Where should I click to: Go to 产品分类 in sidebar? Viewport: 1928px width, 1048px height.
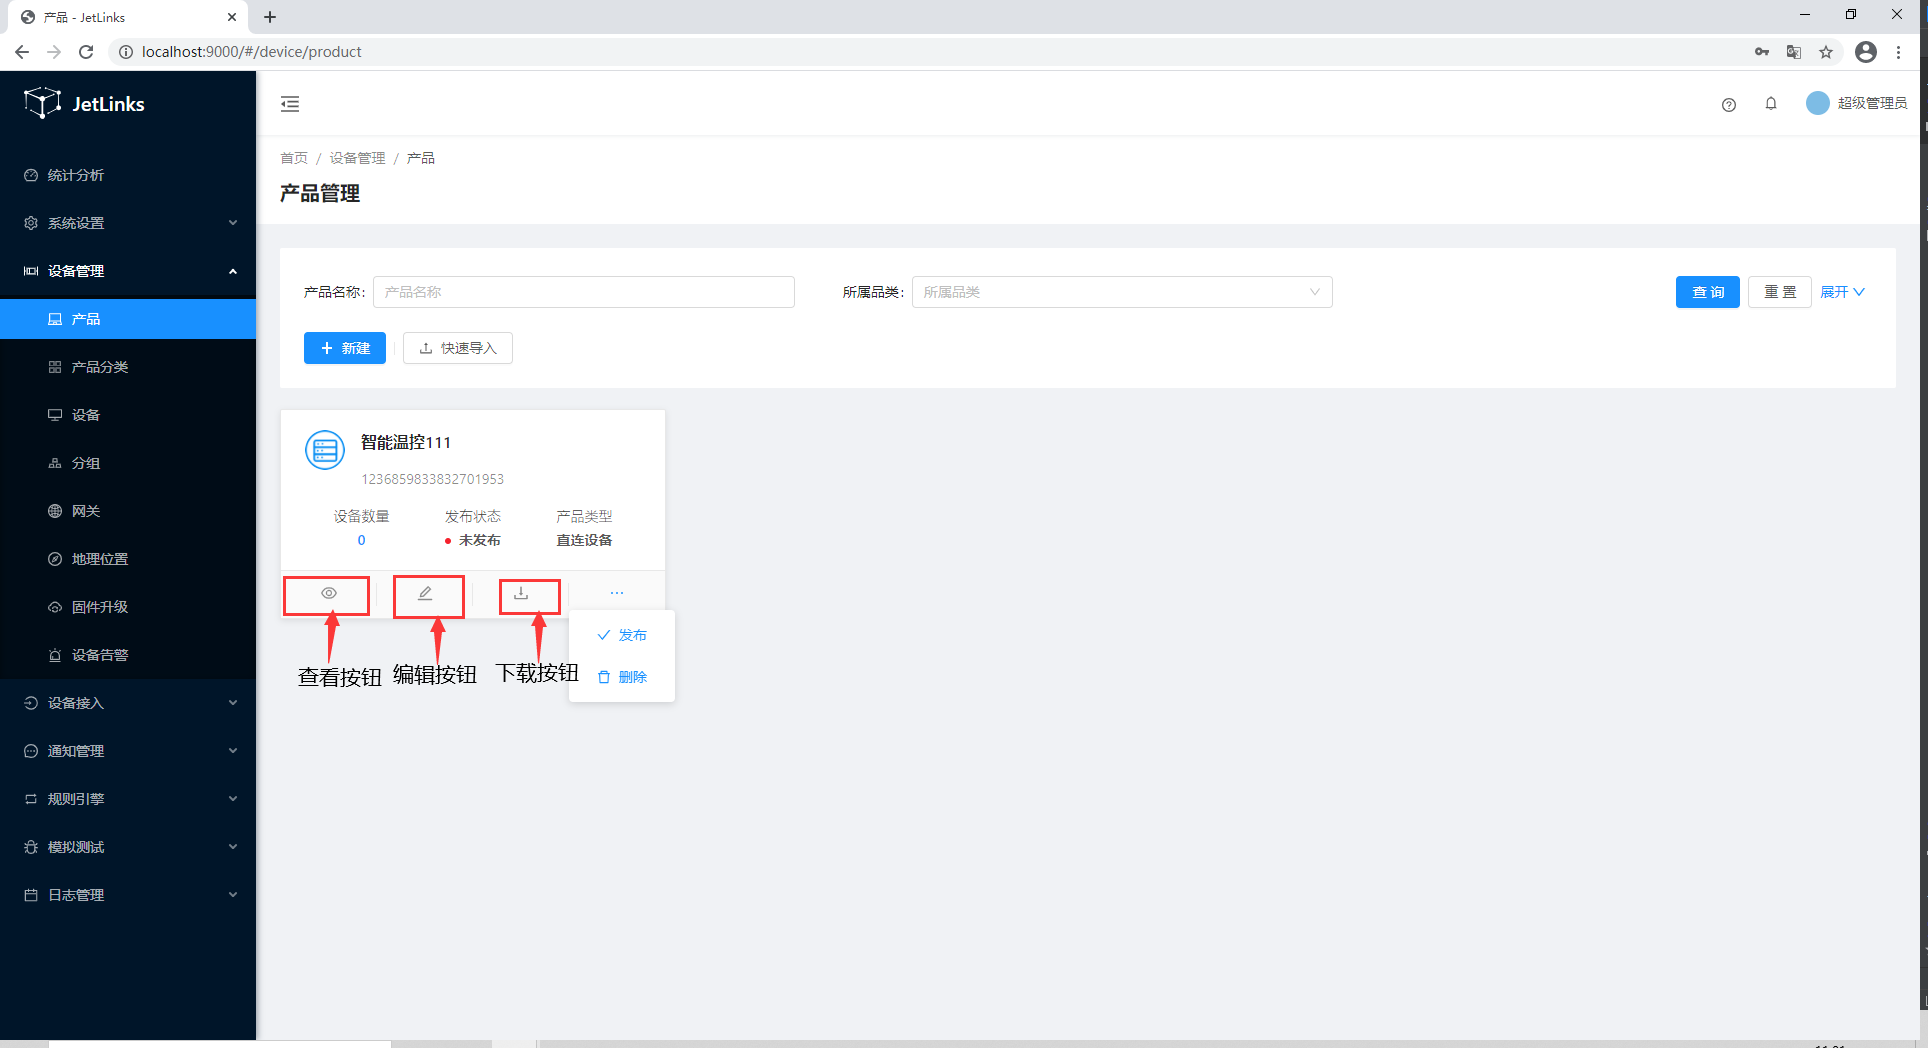coord(100,367)
